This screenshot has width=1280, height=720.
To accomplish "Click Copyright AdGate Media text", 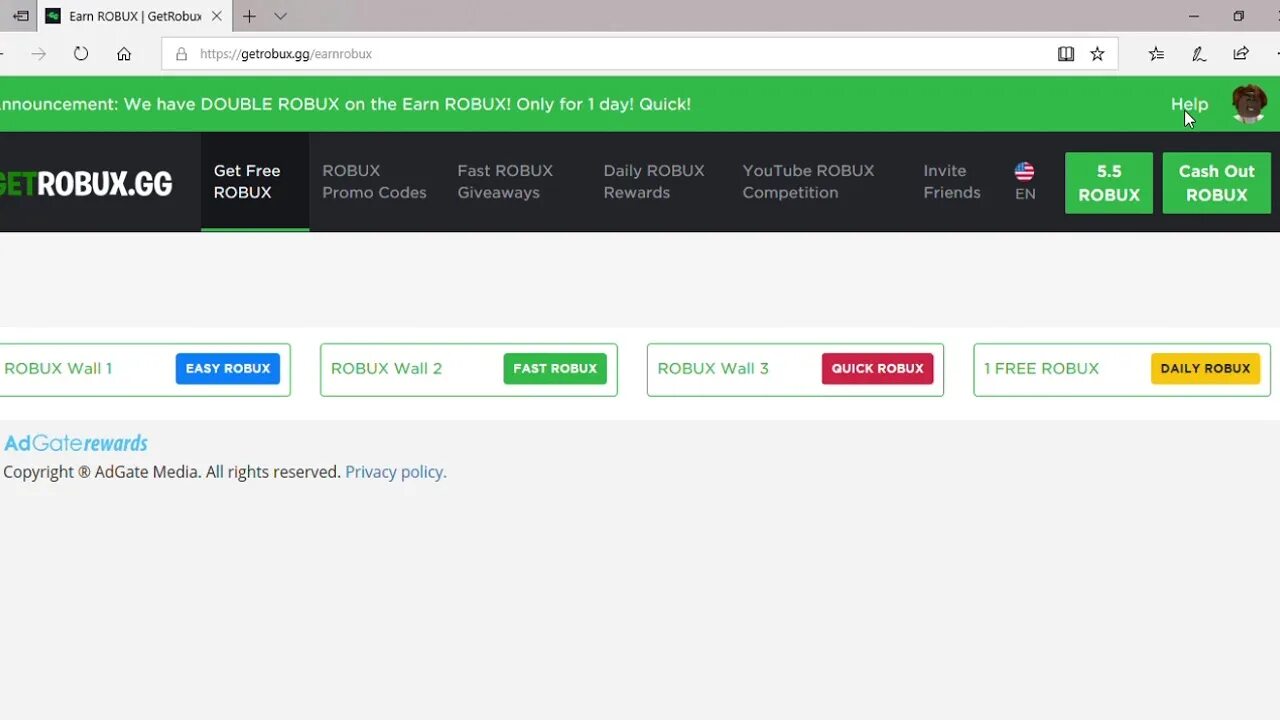I will point(172,472).
